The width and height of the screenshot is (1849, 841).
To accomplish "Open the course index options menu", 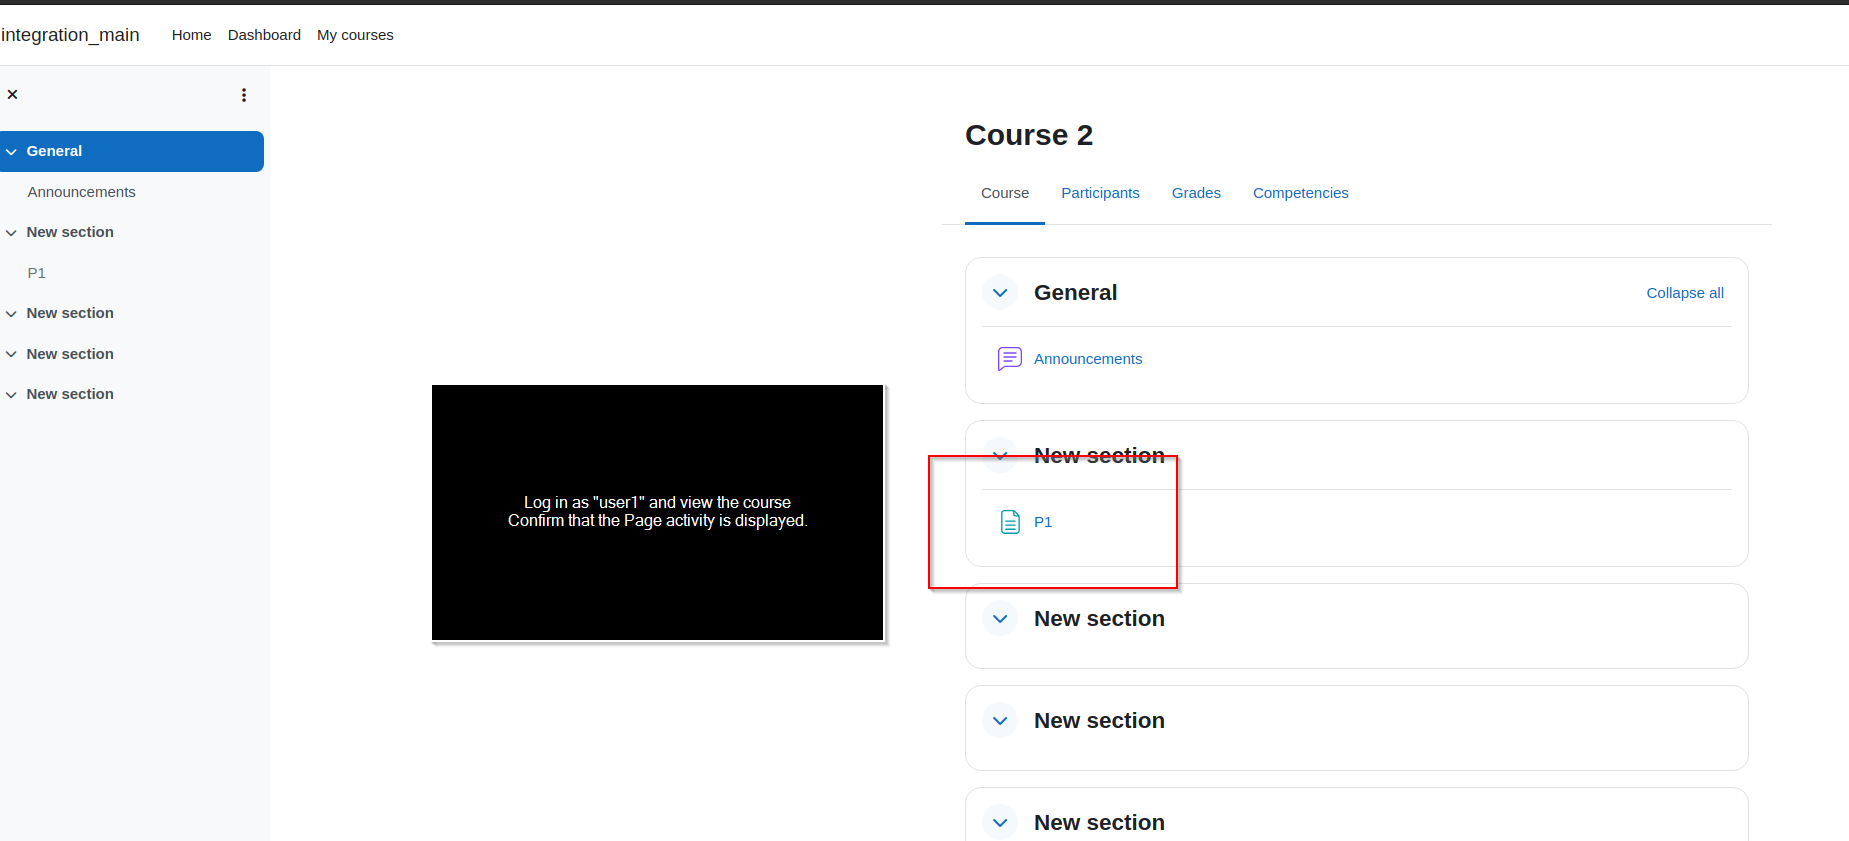I will tap(244, 95).
